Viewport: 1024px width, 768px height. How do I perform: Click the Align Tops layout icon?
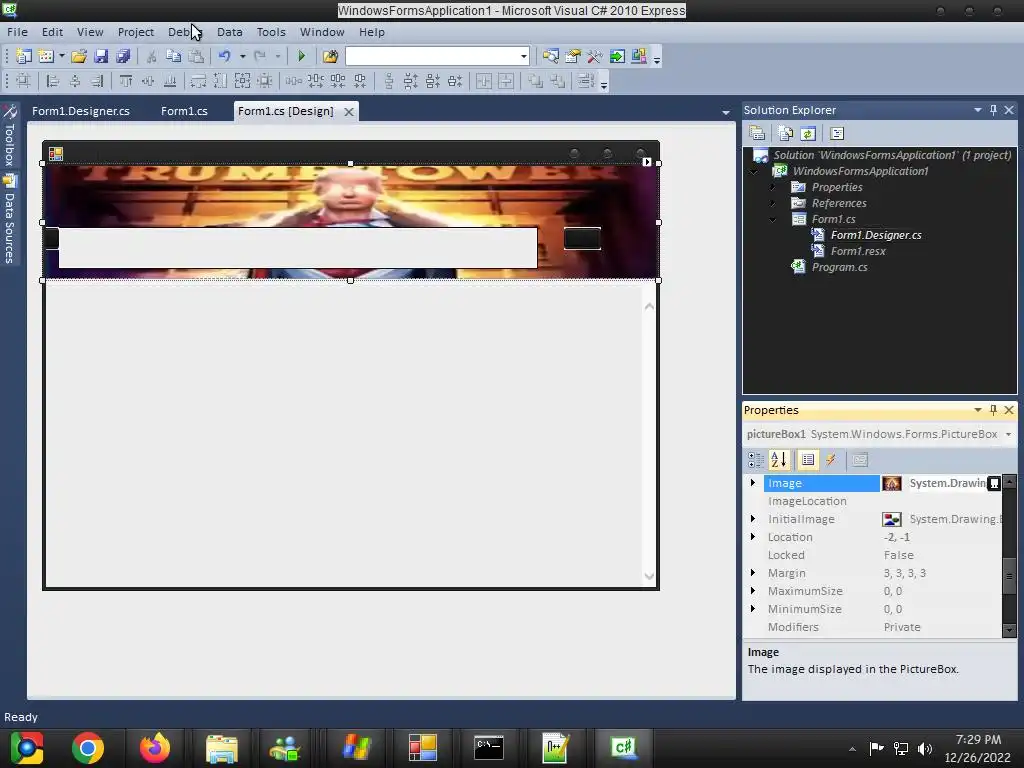(x=125, y=81)
